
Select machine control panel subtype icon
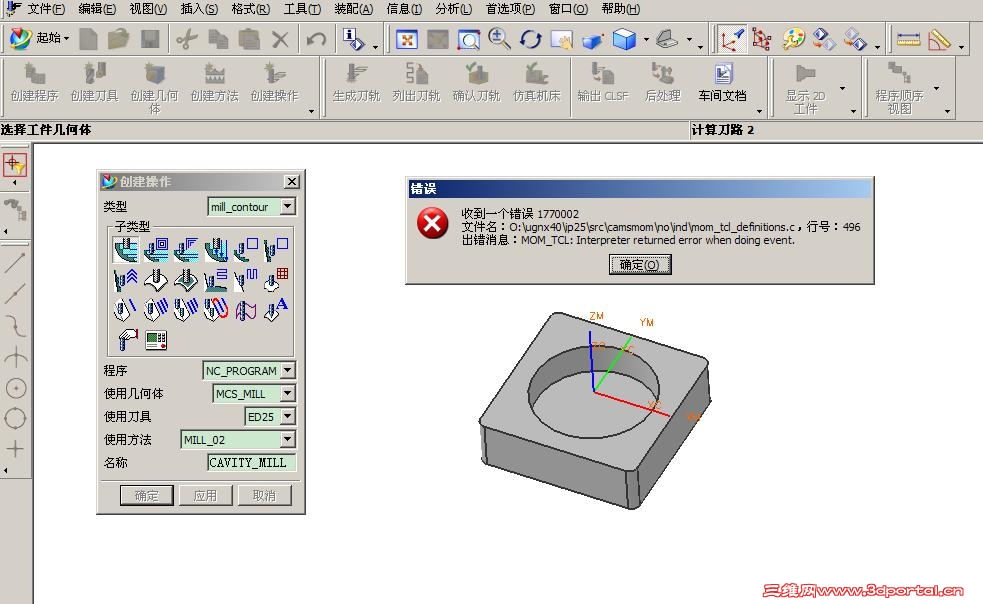point(156,339)
